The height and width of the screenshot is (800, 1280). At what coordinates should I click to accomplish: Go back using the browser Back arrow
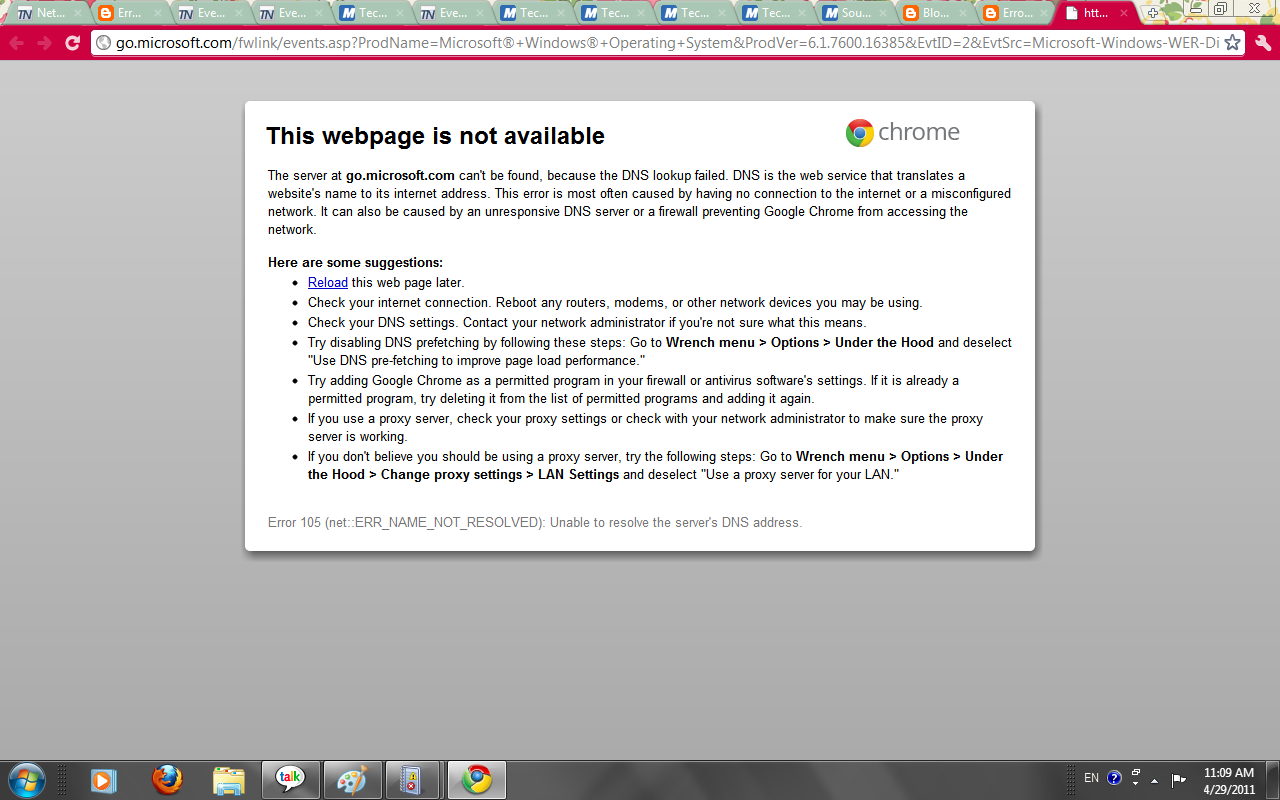tap(17, 43)
